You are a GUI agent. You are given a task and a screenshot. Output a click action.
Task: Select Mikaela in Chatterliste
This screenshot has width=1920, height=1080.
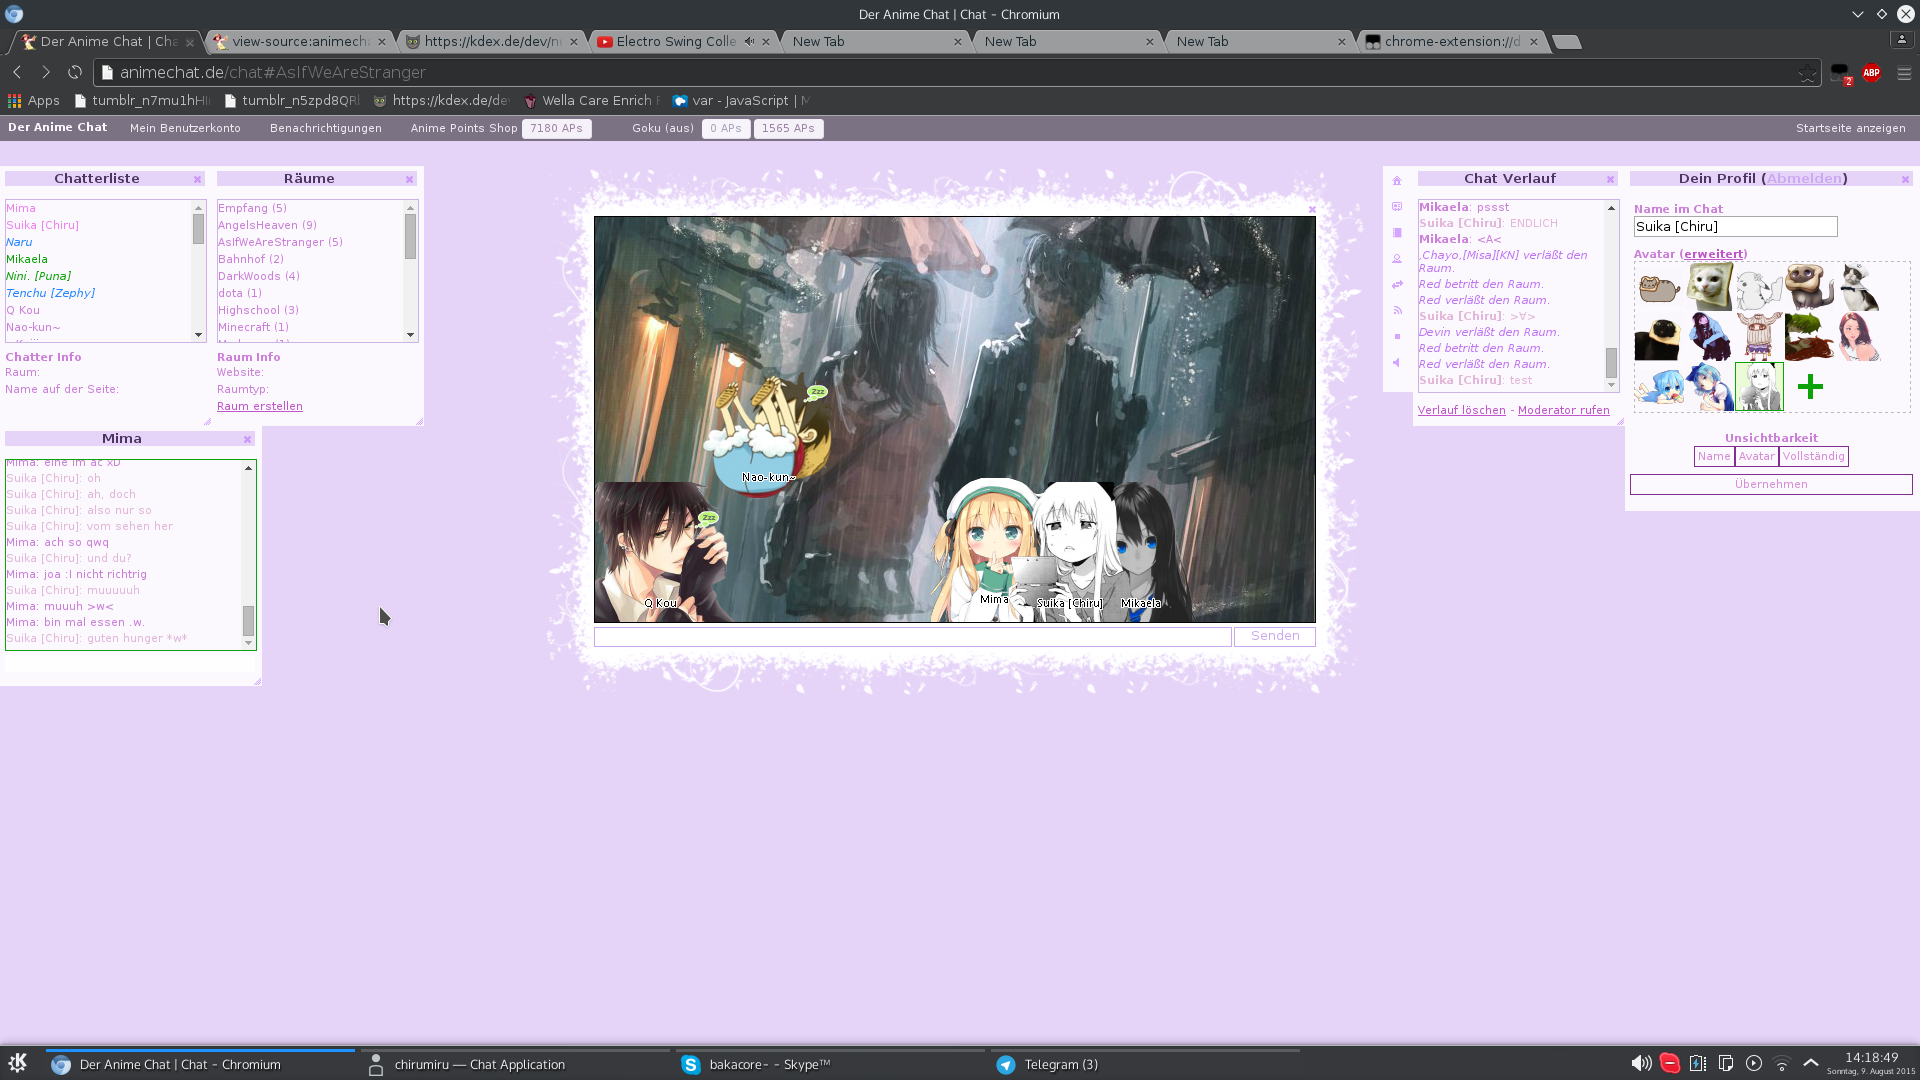[x=27, y=260]
